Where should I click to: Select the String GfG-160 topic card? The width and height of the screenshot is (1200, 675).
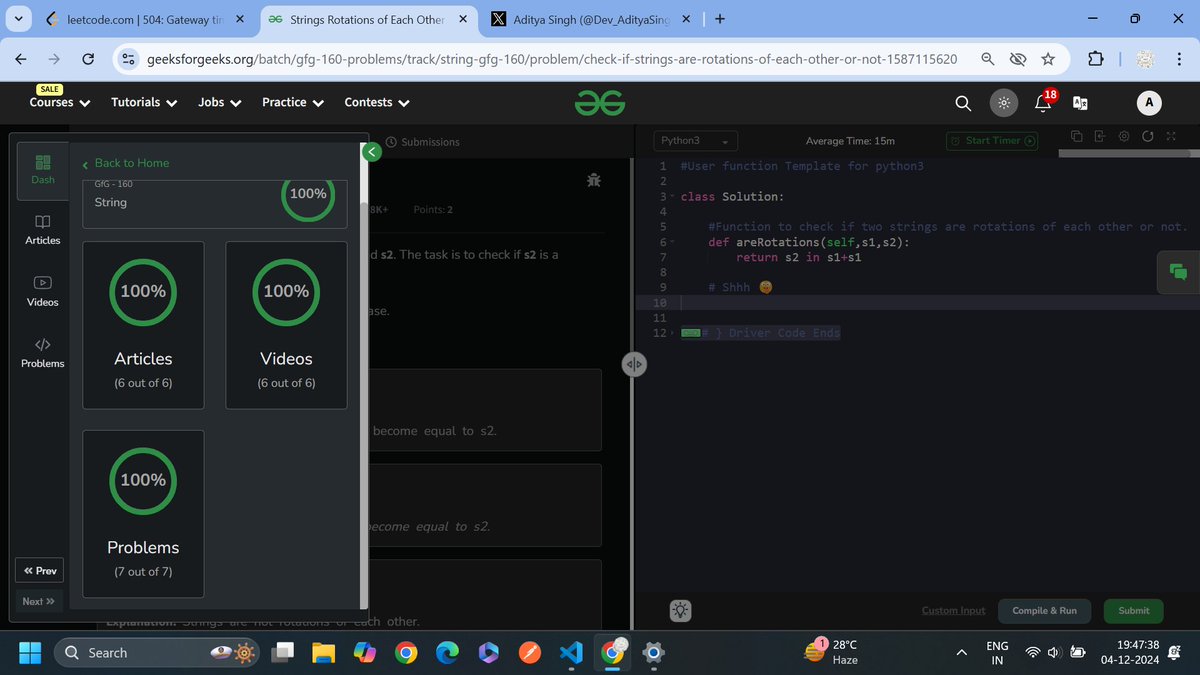point(214,203)
